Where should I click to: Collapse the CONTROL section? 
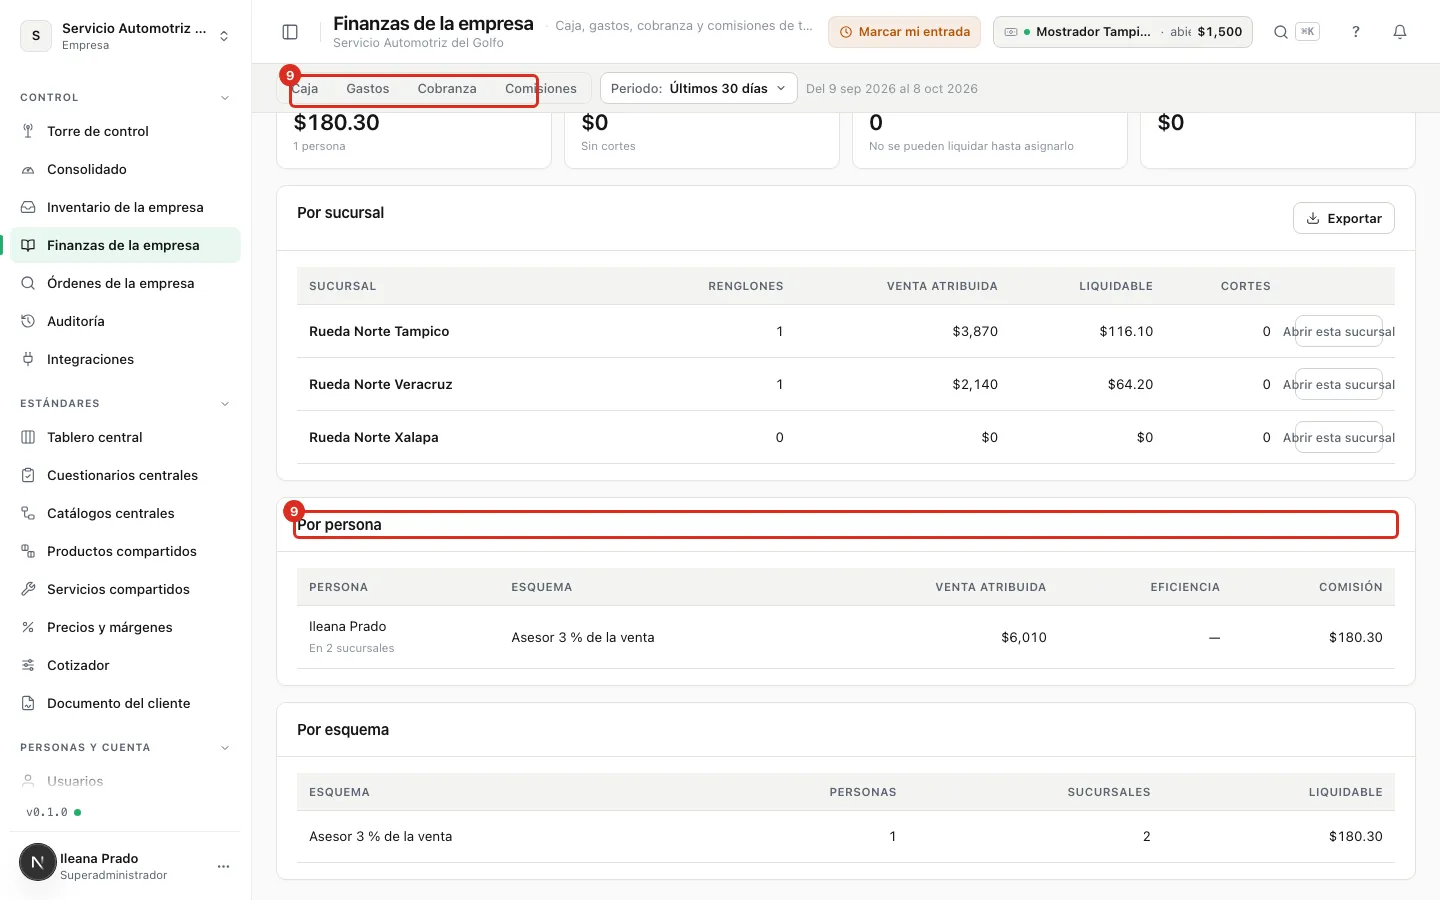[225, 98]
